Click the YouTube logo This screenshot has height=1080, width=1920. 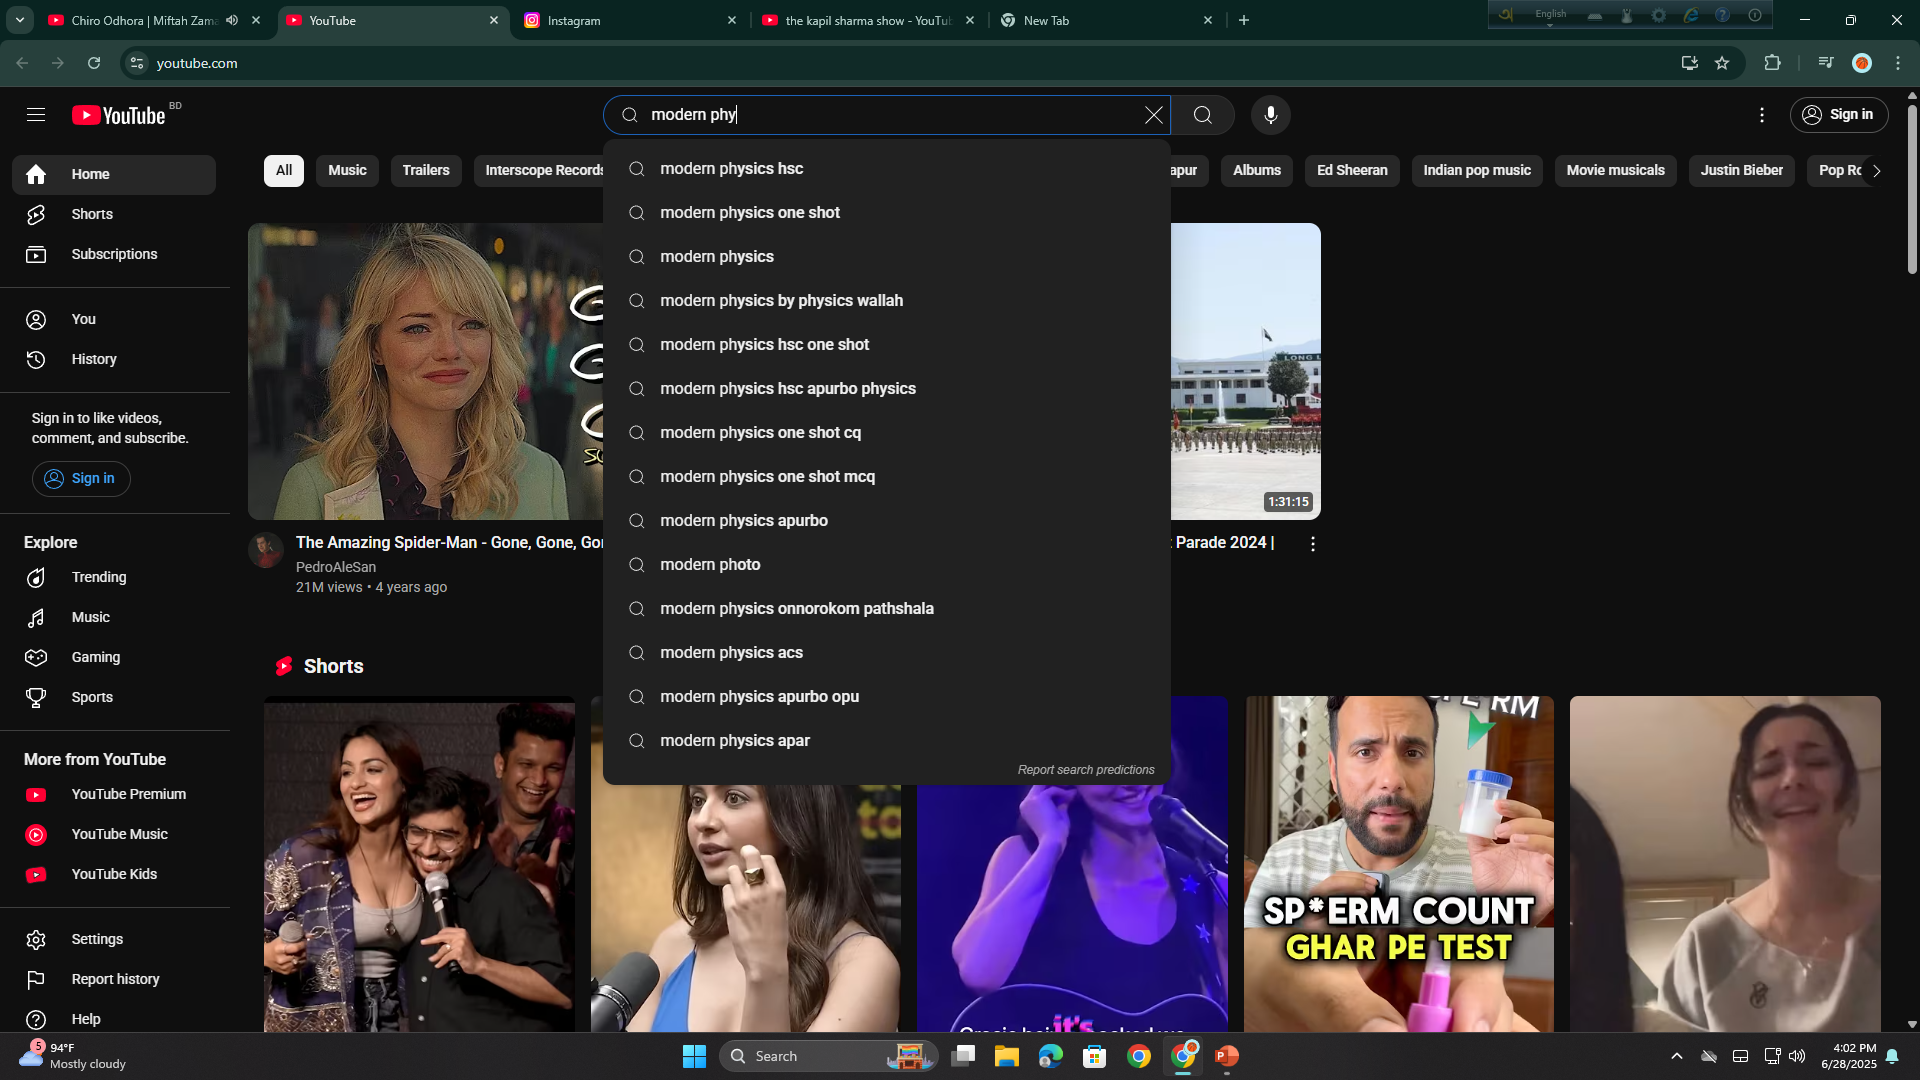[119, 115]
